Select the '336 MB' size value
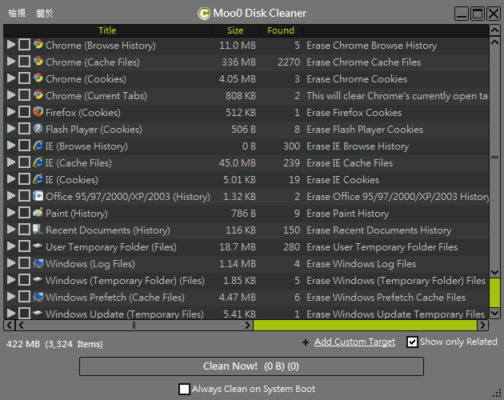This screenshot has height=400, width=504. pos(239,62)
